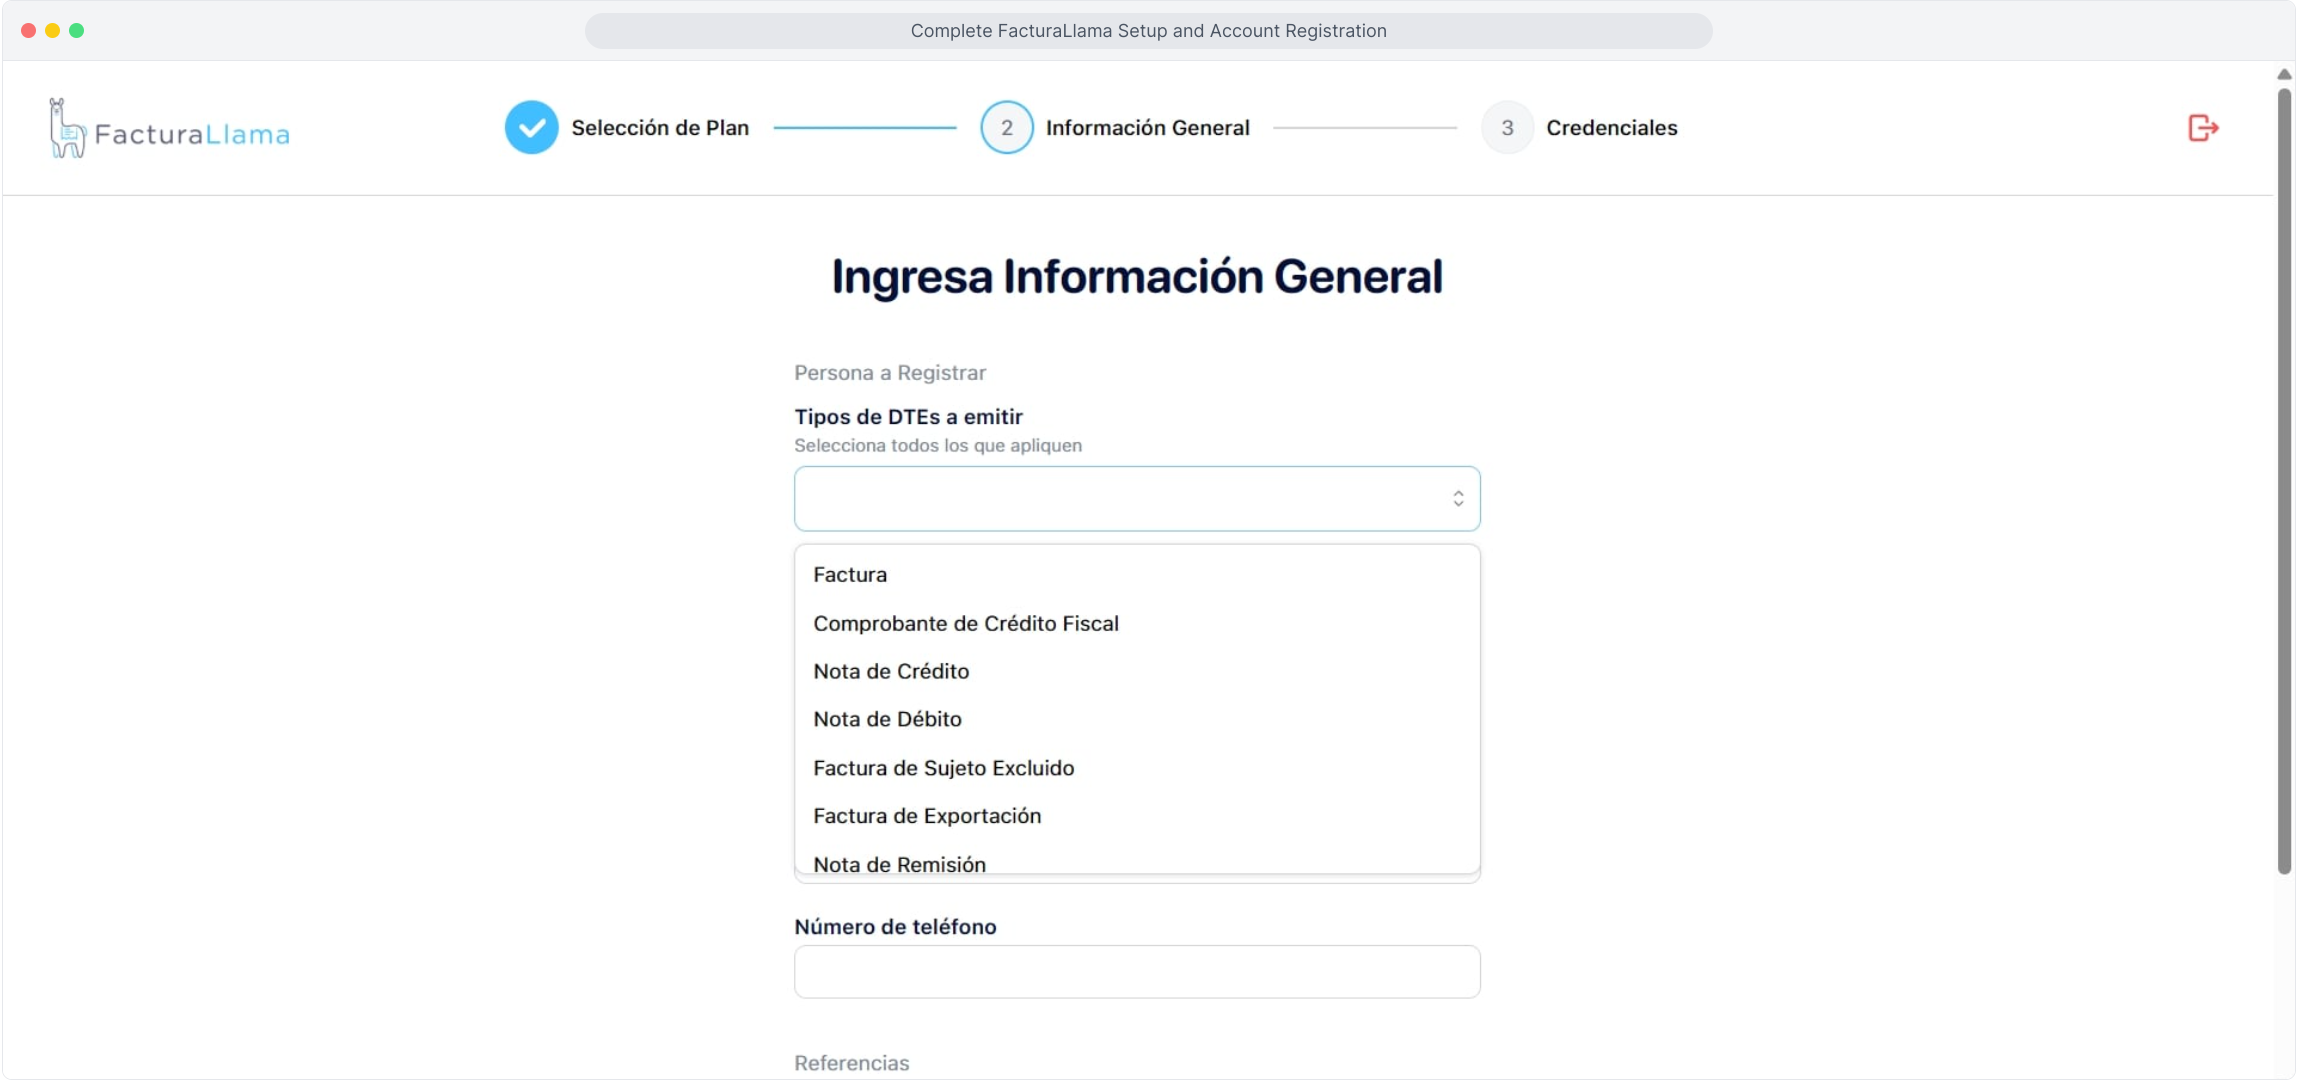This screenshot has height=1080, width=2298.
Task: Open the Tipos de DTEs combo box
Action: (1120, 499)
